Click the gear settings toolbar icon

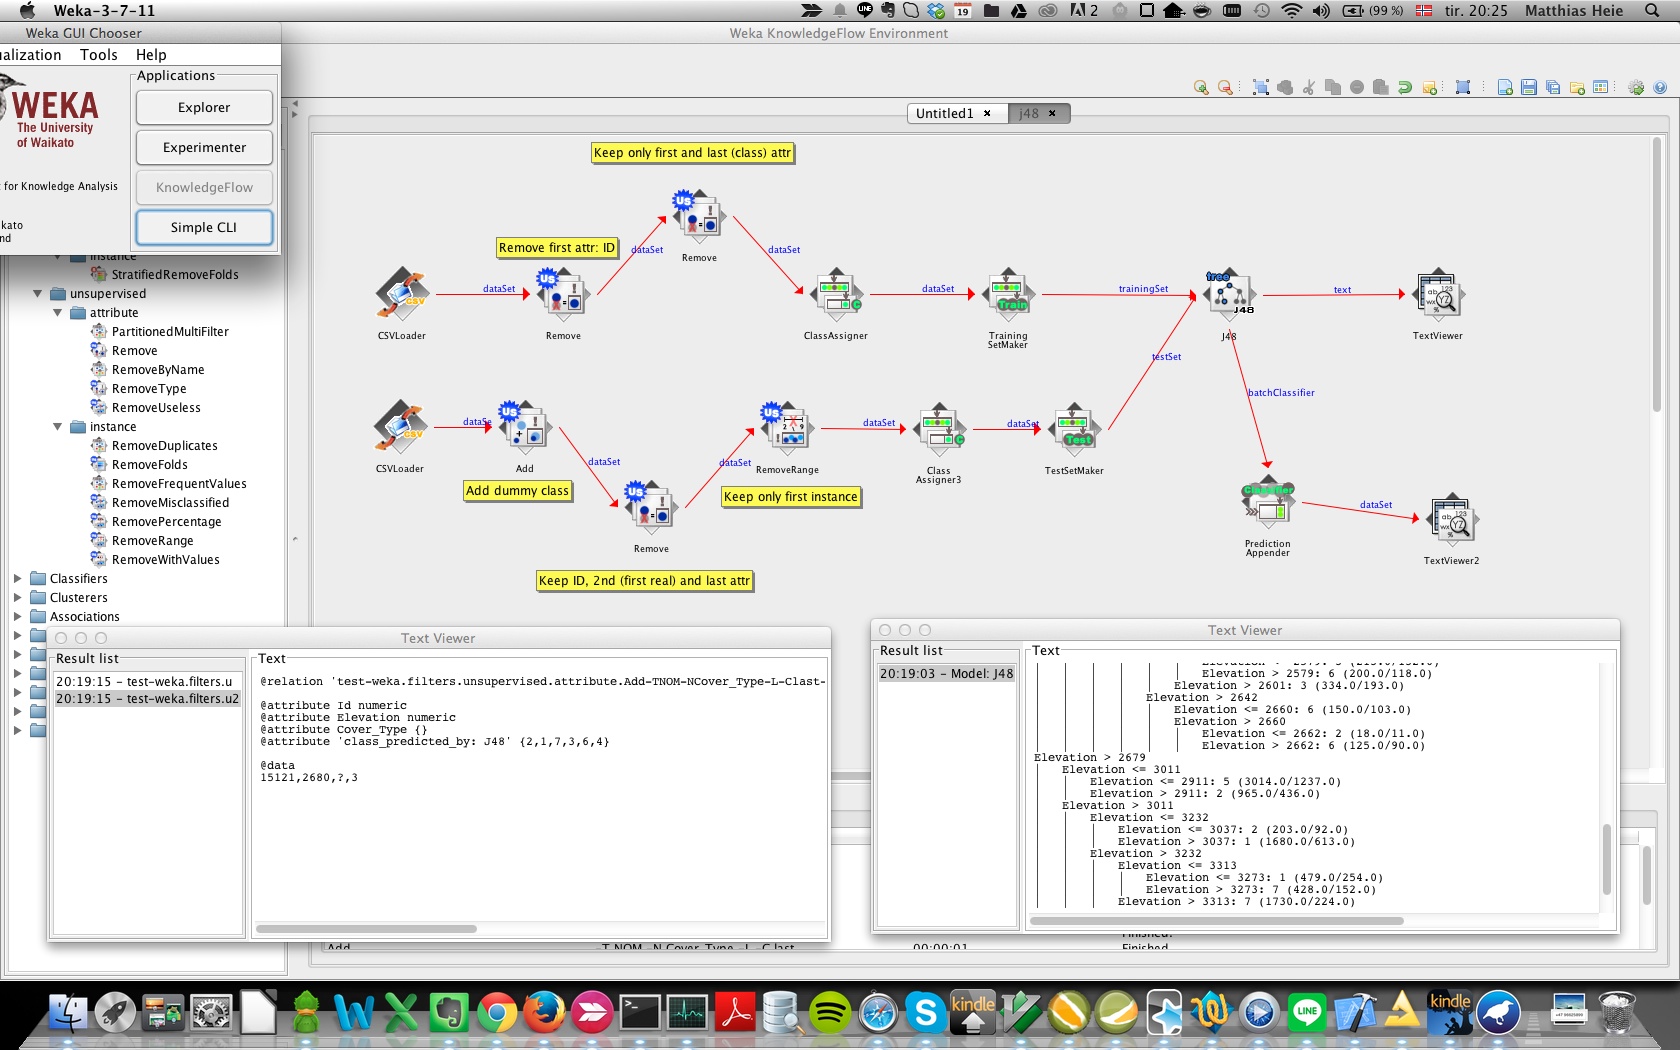pos(1636,88)
